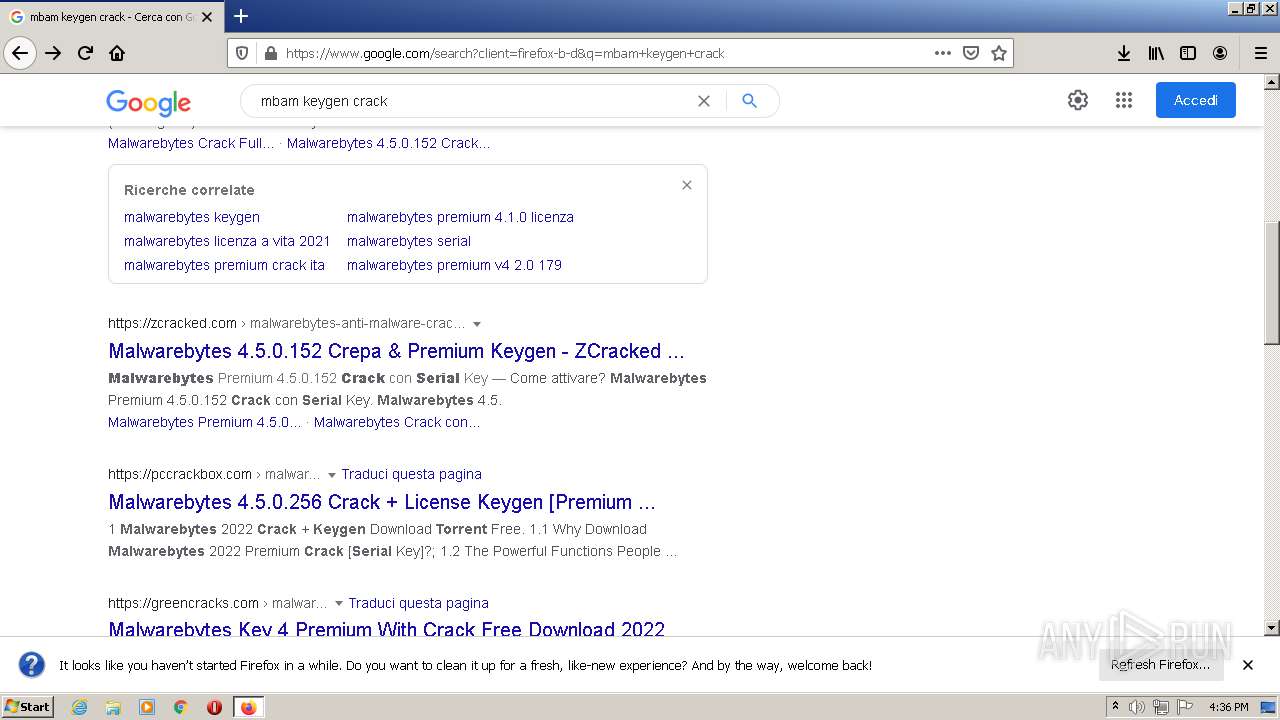Screen dimensions: 1280x720
Task: Open related search malwarebytes keygen
Action: [192, 217]
